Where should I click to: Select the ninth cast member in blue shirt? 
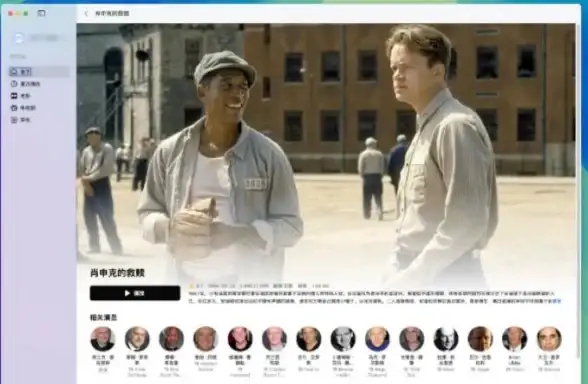pos(377,339)
